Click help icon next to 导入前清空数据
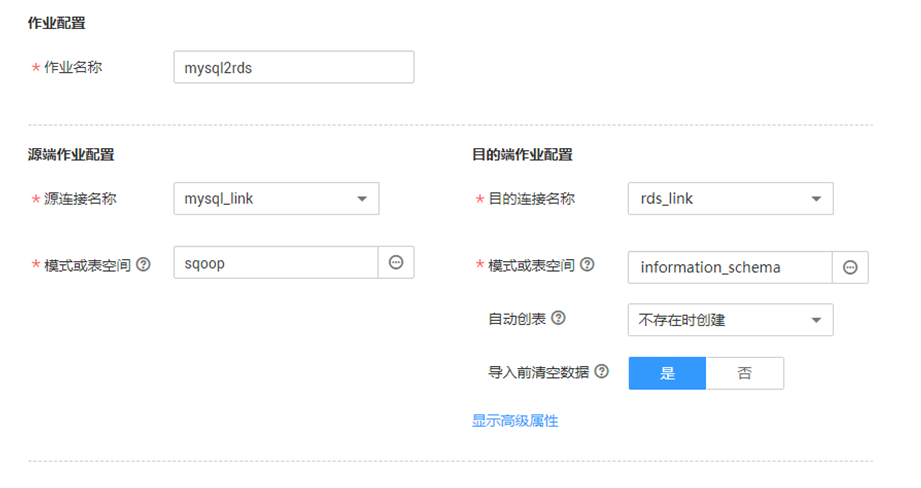This screenshot has width=921, height=488. [602, 372]
